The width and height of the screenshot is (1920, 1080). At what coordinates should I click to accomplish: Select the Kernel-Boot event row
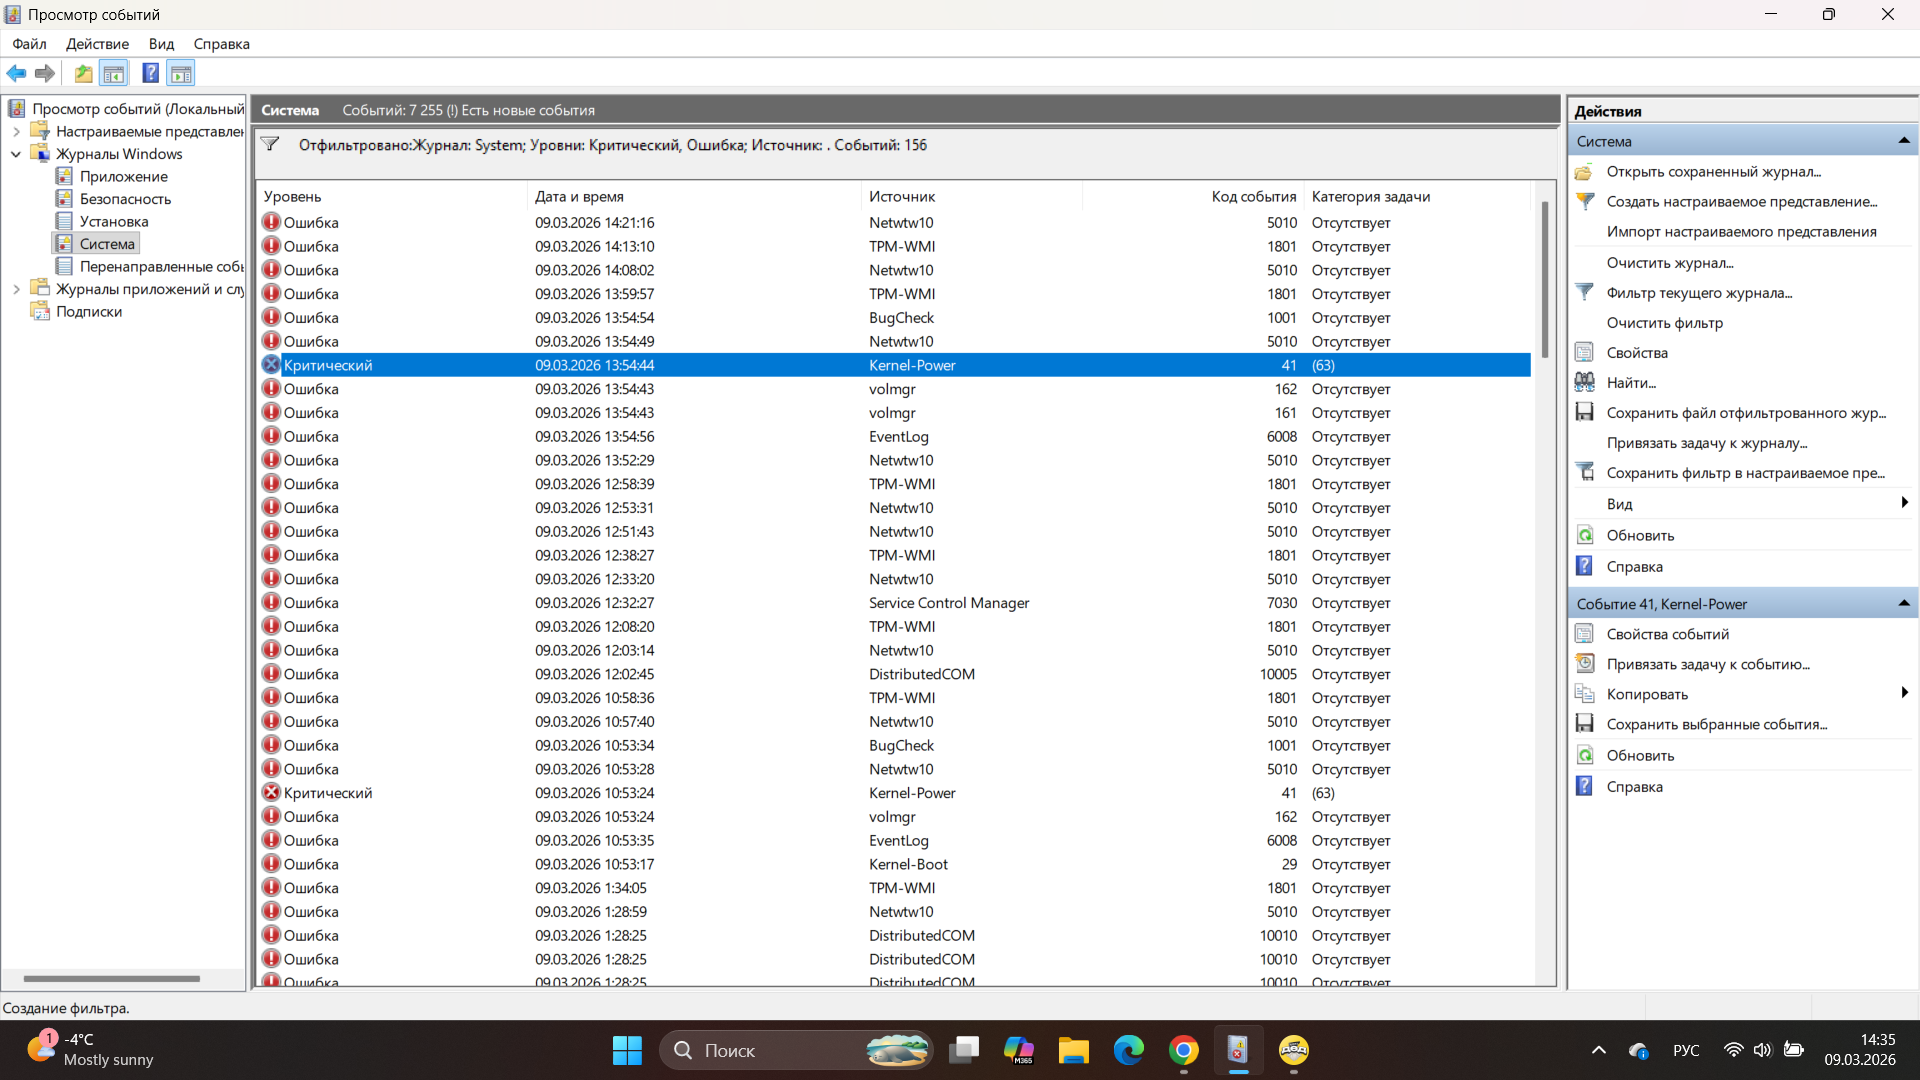895,864
